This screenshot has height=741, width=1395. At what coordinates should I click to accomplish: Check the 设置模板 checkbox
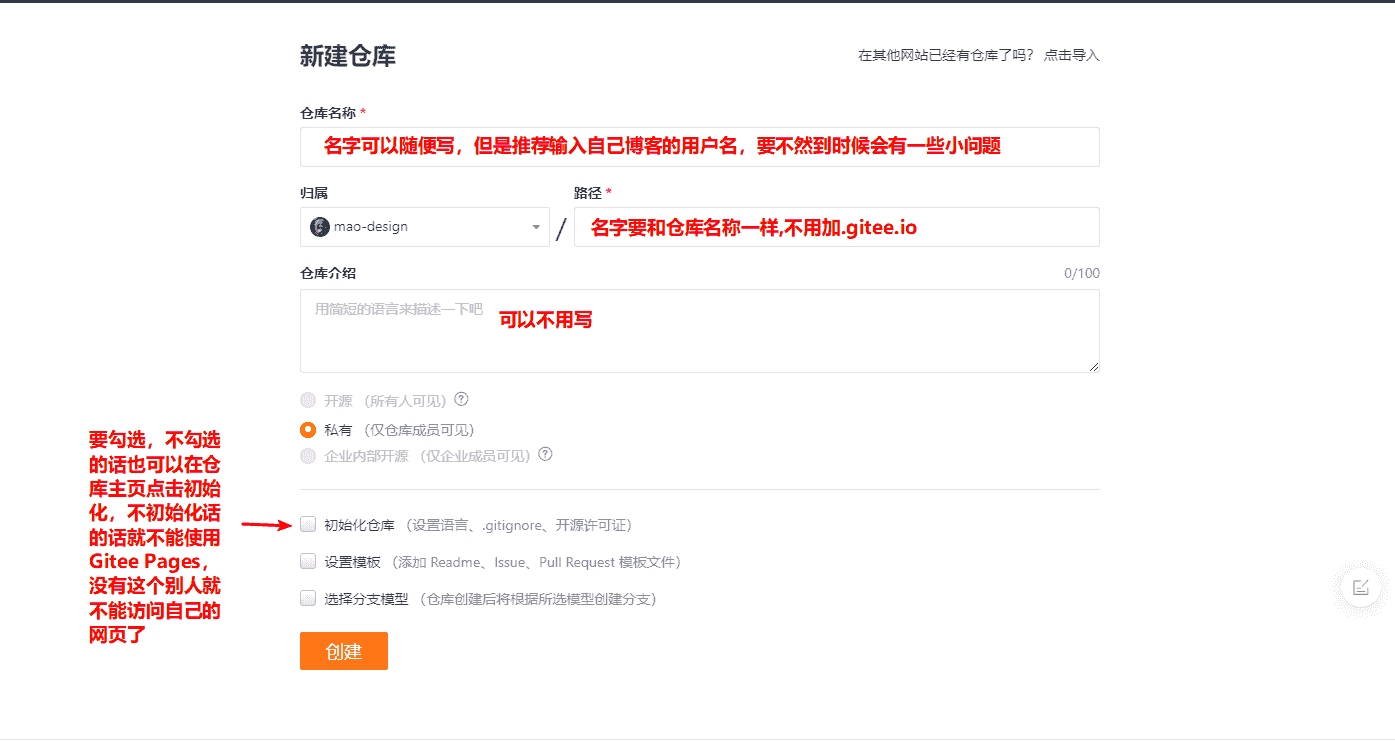pos(308,562)
